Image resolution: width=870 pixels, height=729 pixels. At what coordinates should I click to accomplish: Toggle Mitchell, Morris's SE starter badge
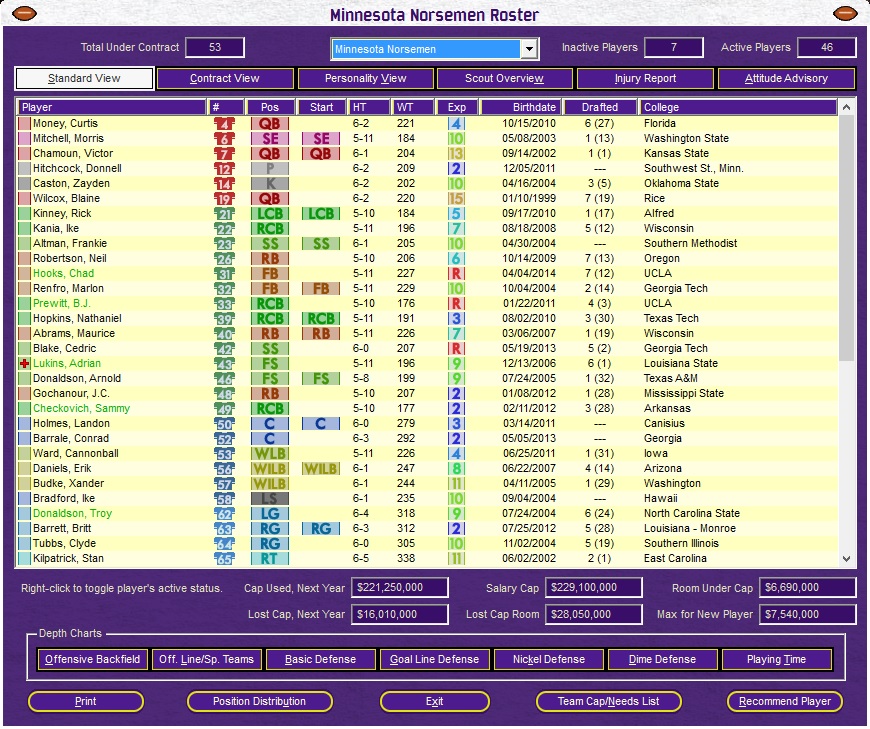coord(323,138)
